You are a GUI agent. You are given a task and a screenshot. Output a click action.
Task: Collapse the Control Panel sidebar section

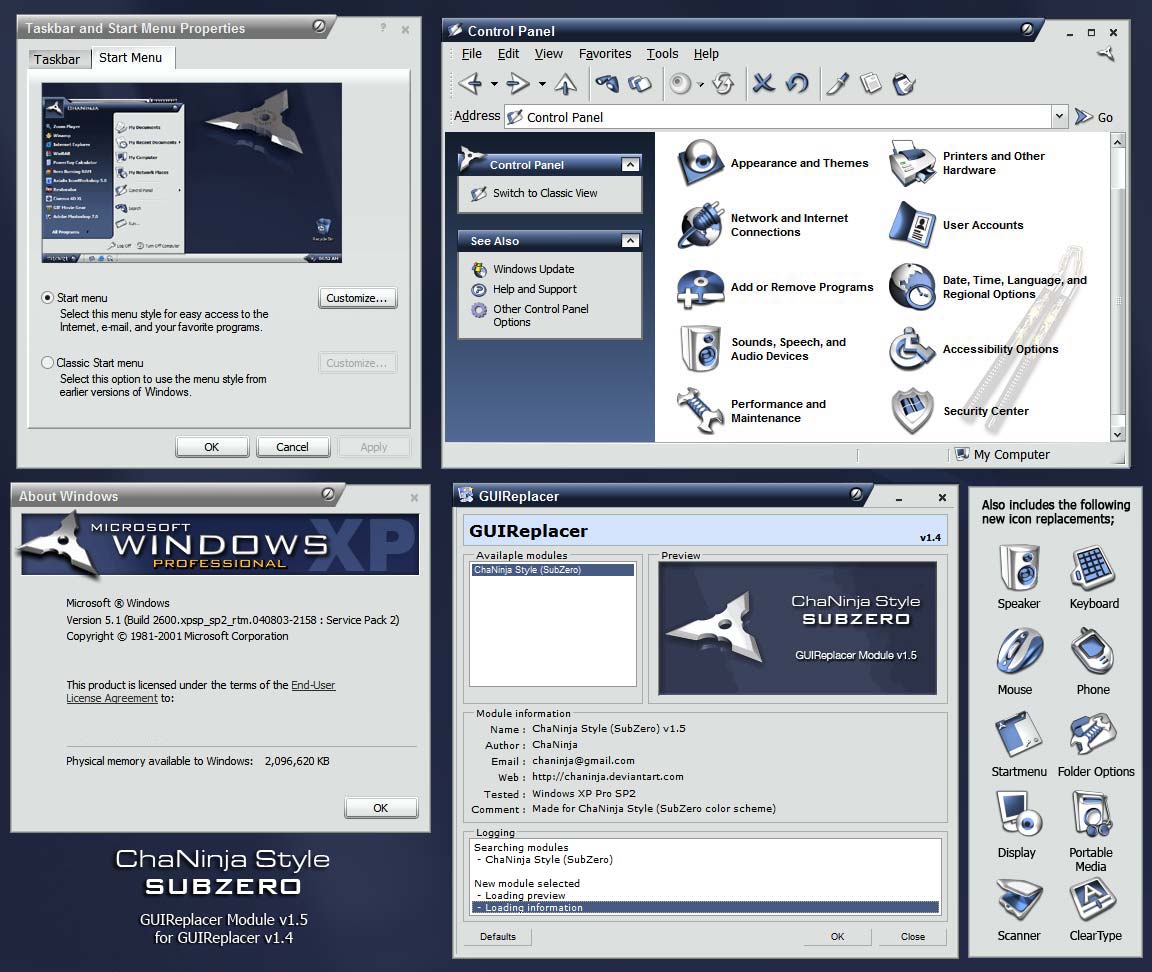click(630, 165)
